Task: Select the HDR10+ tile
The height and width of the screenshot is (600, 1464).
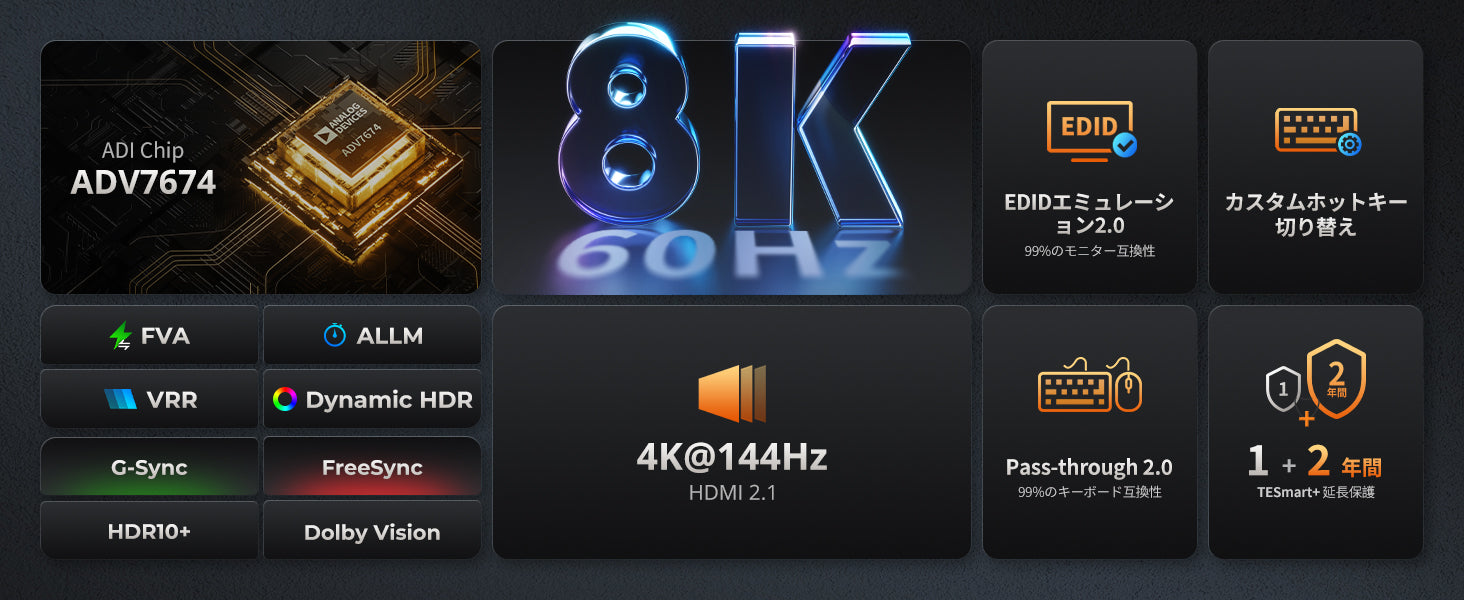Action: coord(149,531)
